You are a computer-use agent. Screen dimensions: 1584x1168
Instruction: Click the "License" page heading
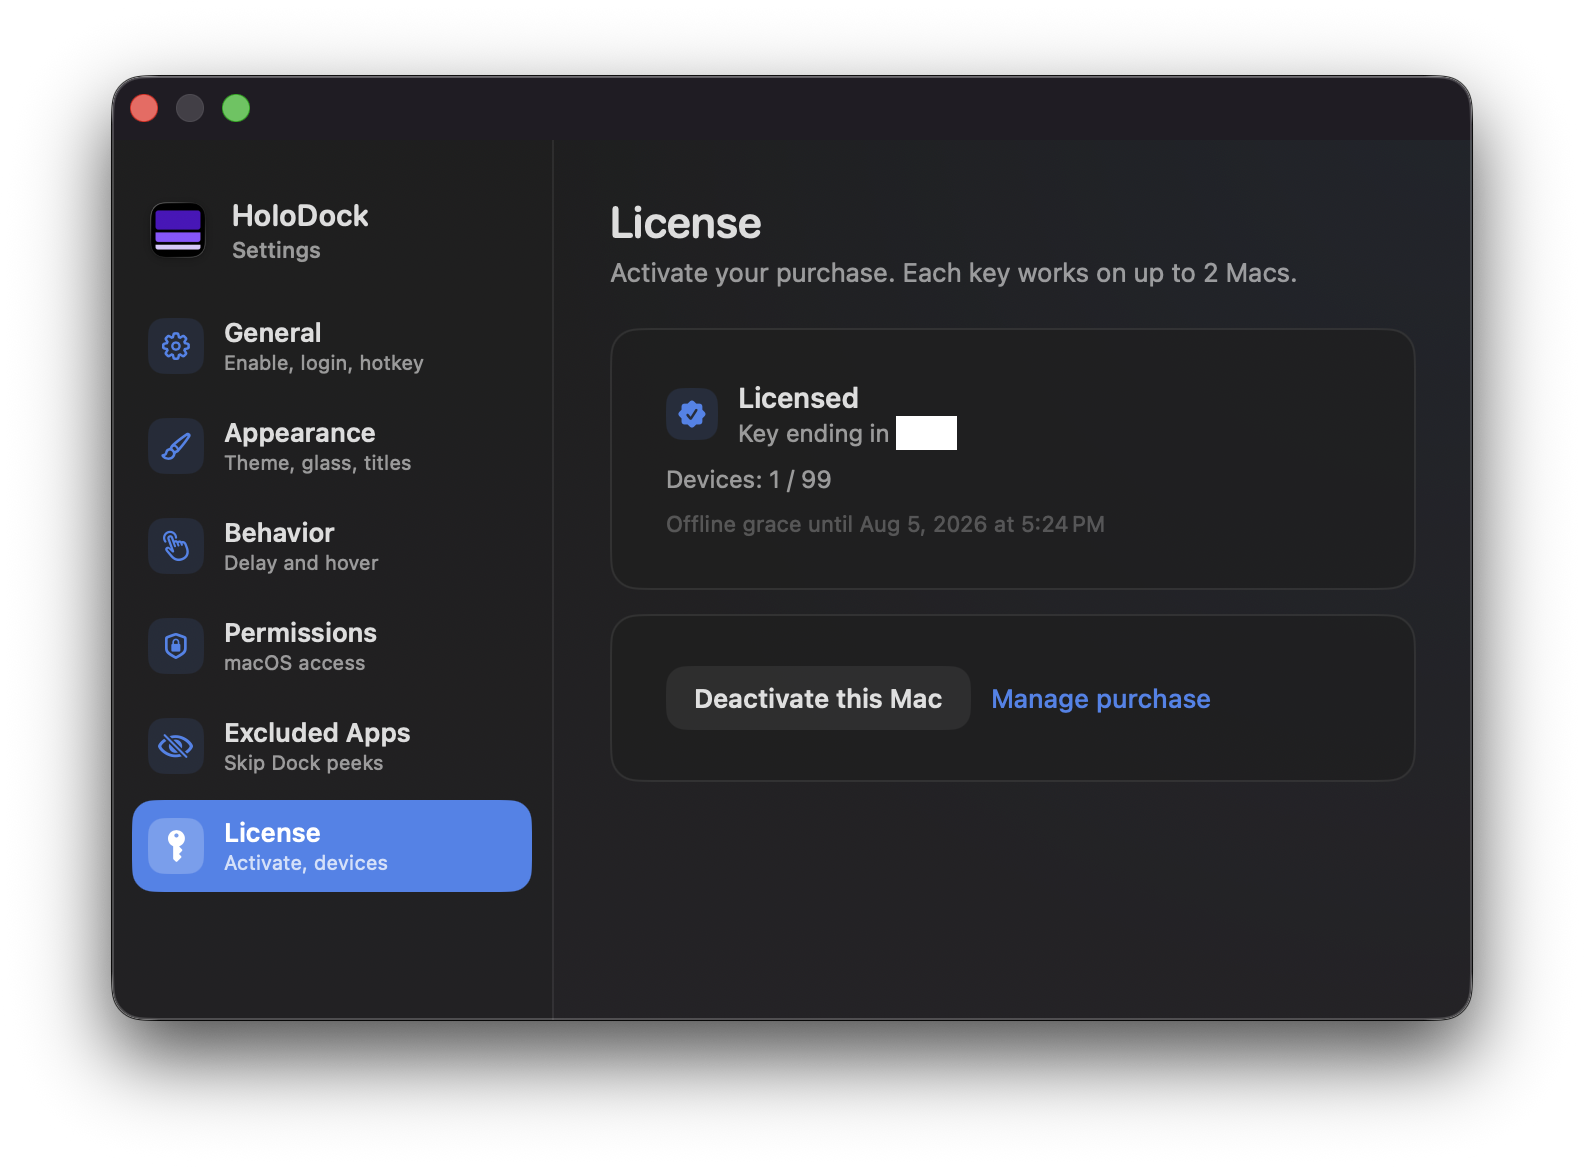tap(686, 223)
